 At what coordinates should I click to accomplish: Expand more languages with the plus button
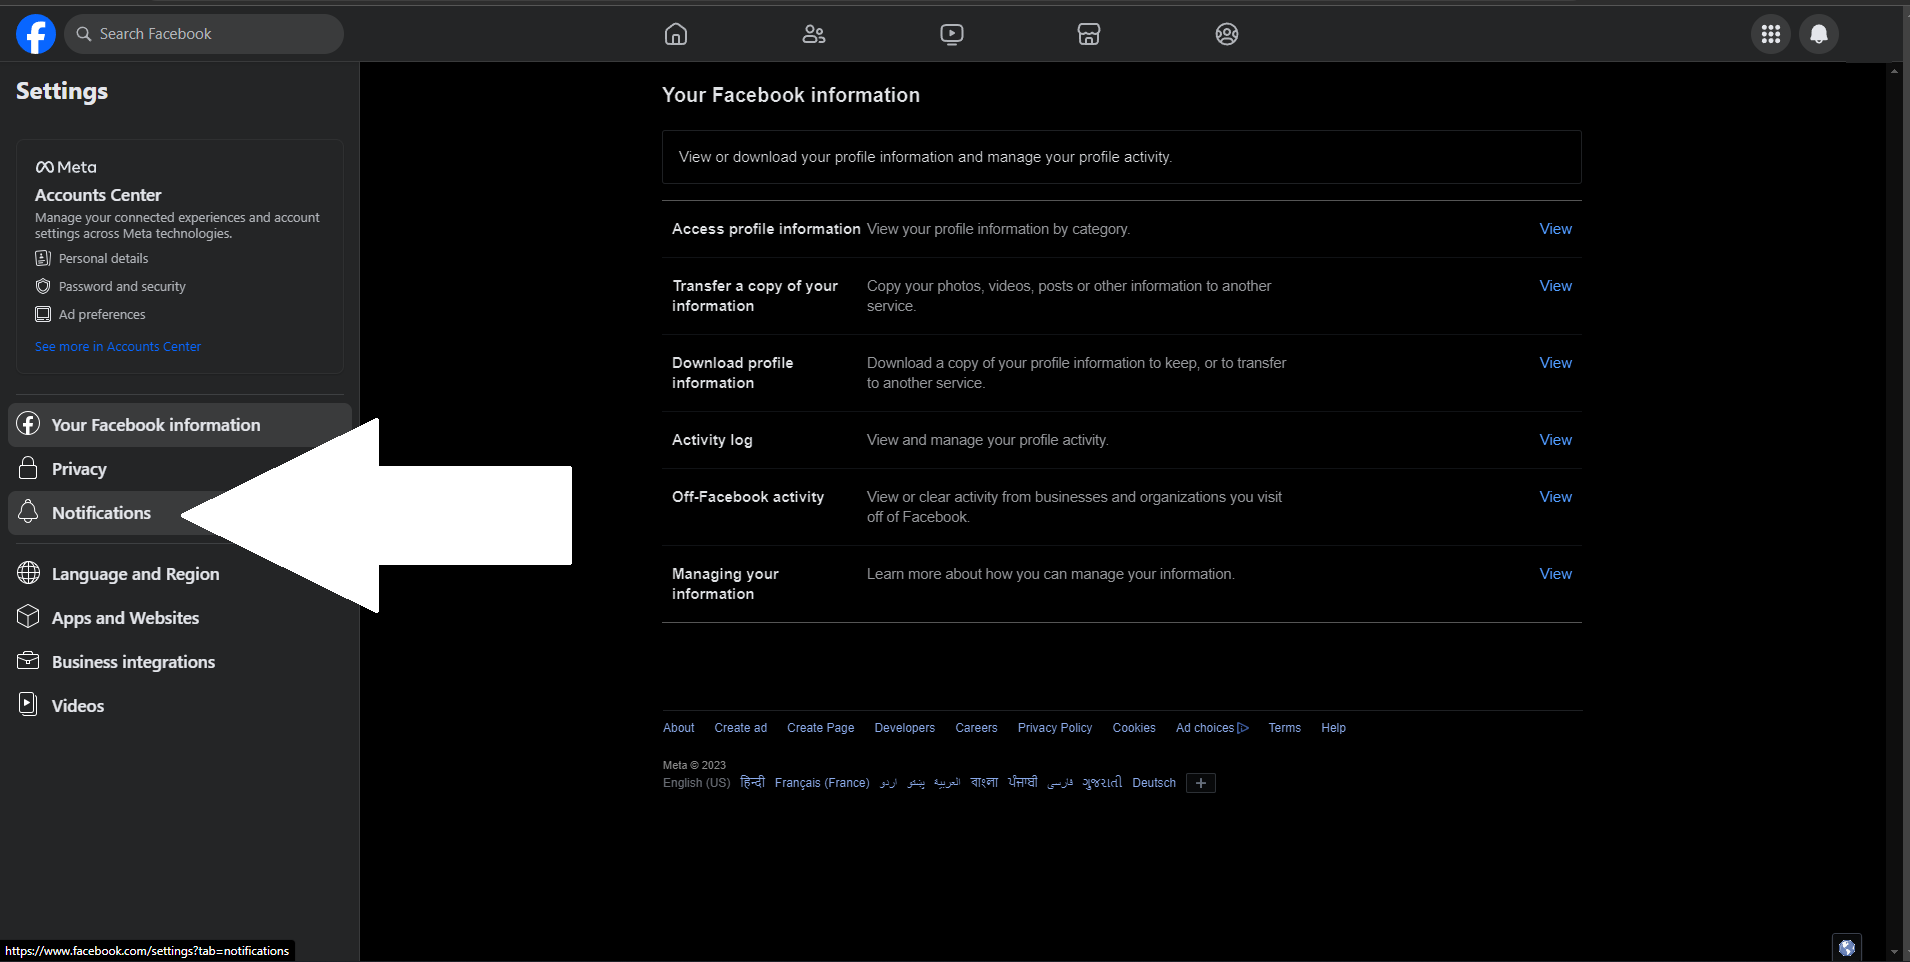tap(1200, 783)
